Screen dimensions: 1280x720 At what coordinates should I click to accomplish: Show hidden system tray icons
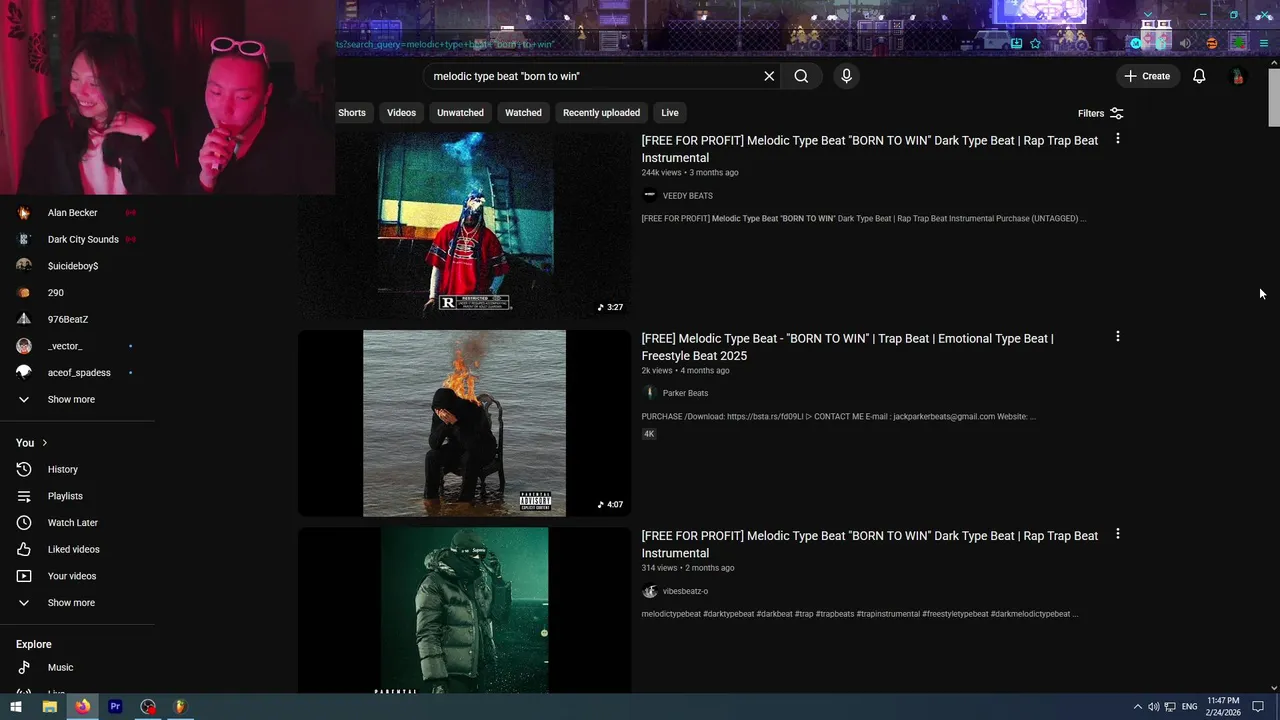[1137, 707]
